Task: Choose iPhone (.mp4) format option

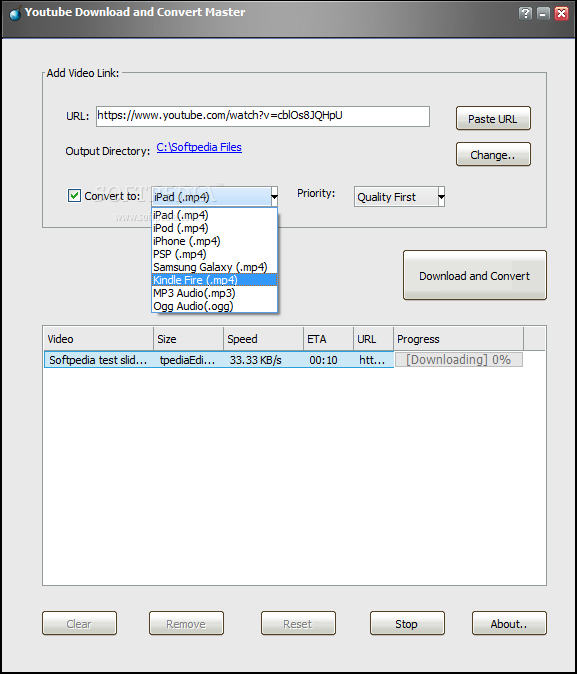Action: coord(214,241)
